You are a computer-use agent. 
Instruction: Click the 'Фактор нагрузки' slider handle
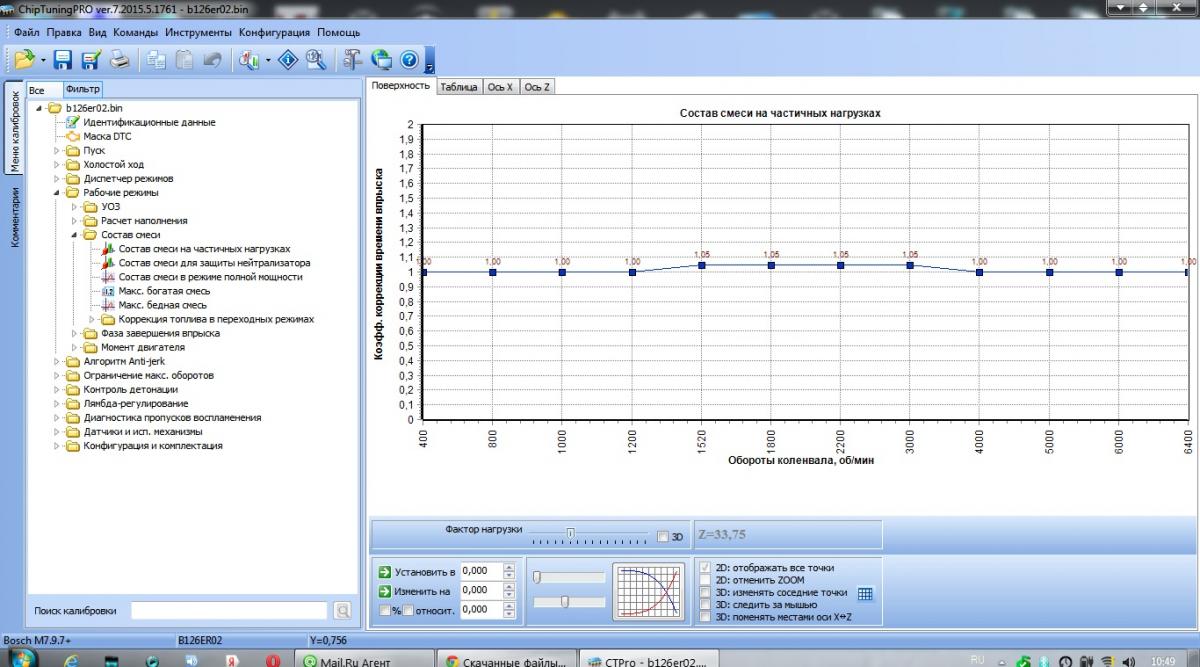pos(570,533)
